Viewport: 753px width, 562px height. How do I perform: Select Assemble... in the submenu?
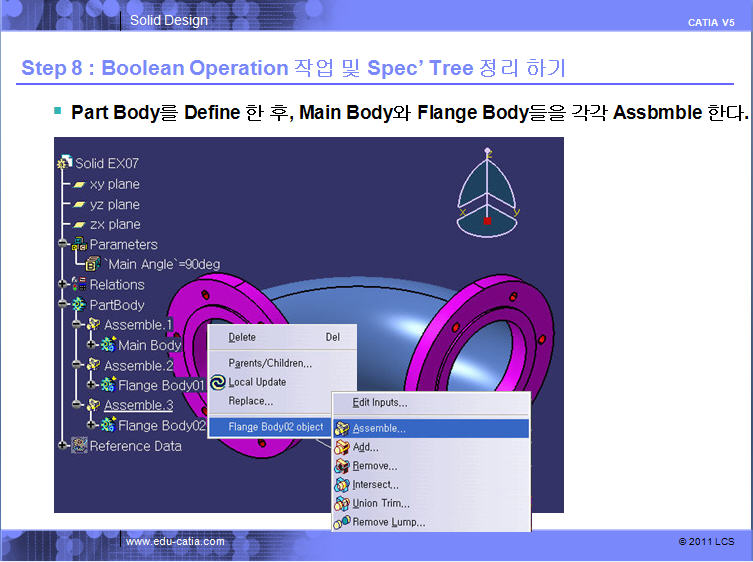(431, 428)
